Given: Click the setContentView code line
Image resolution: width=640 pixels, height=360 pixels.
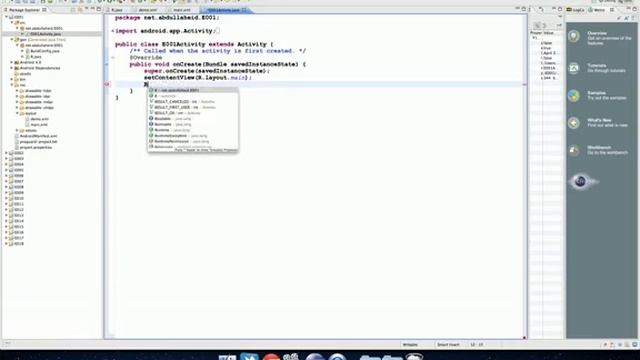Looking at the screenshot, I should (198, 78).
